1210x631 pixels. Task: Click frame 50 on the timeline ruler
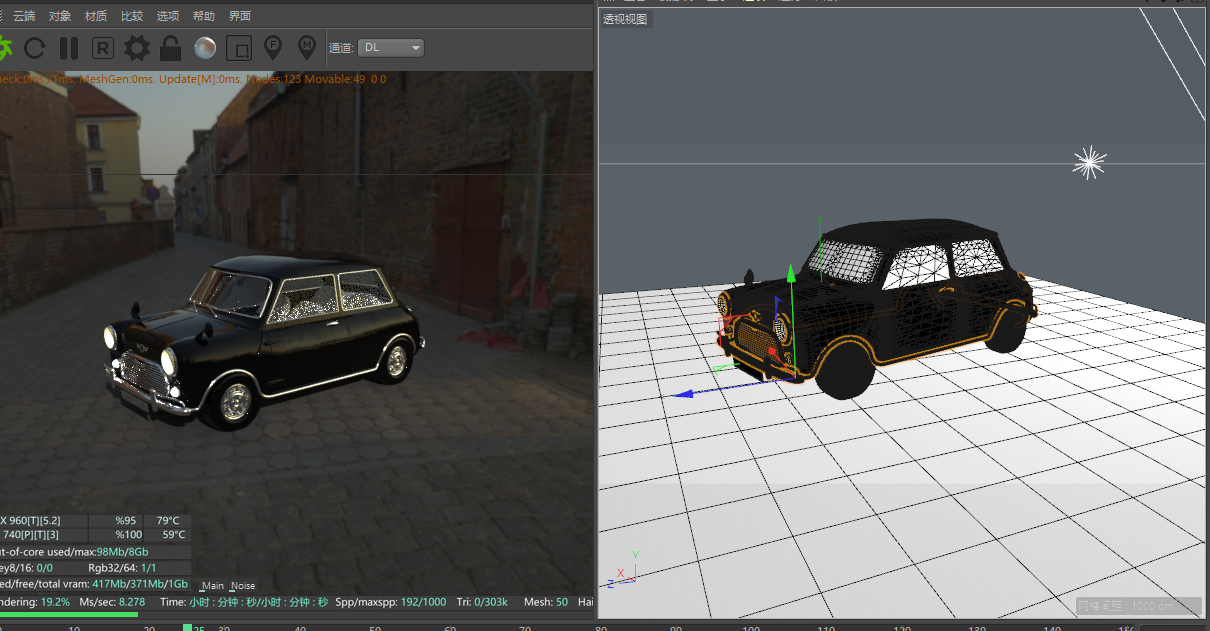click(375, 629)
